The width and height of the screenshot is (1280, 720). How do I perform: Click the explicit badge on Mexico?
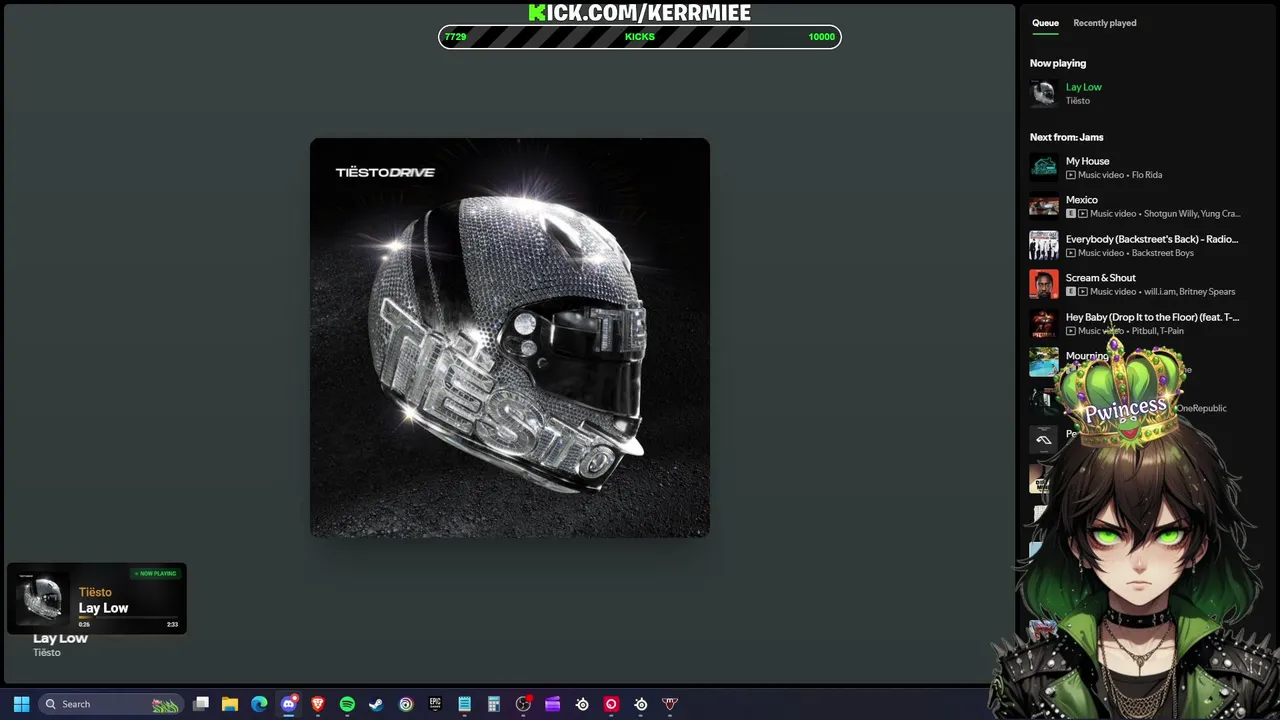click(1071, 214)
